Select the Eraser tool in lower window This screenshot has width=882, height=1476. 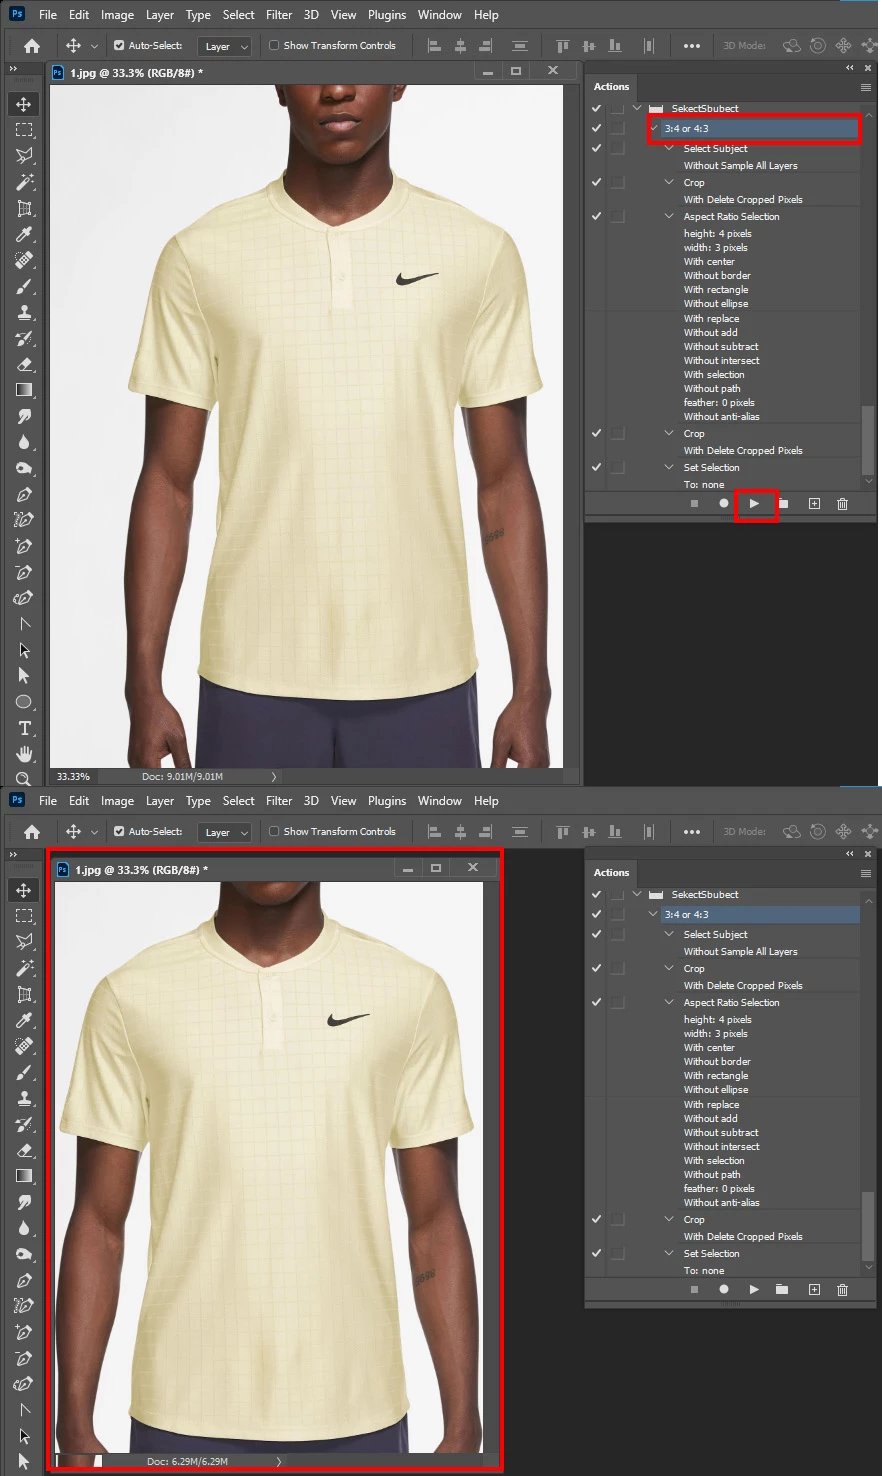24,1150
